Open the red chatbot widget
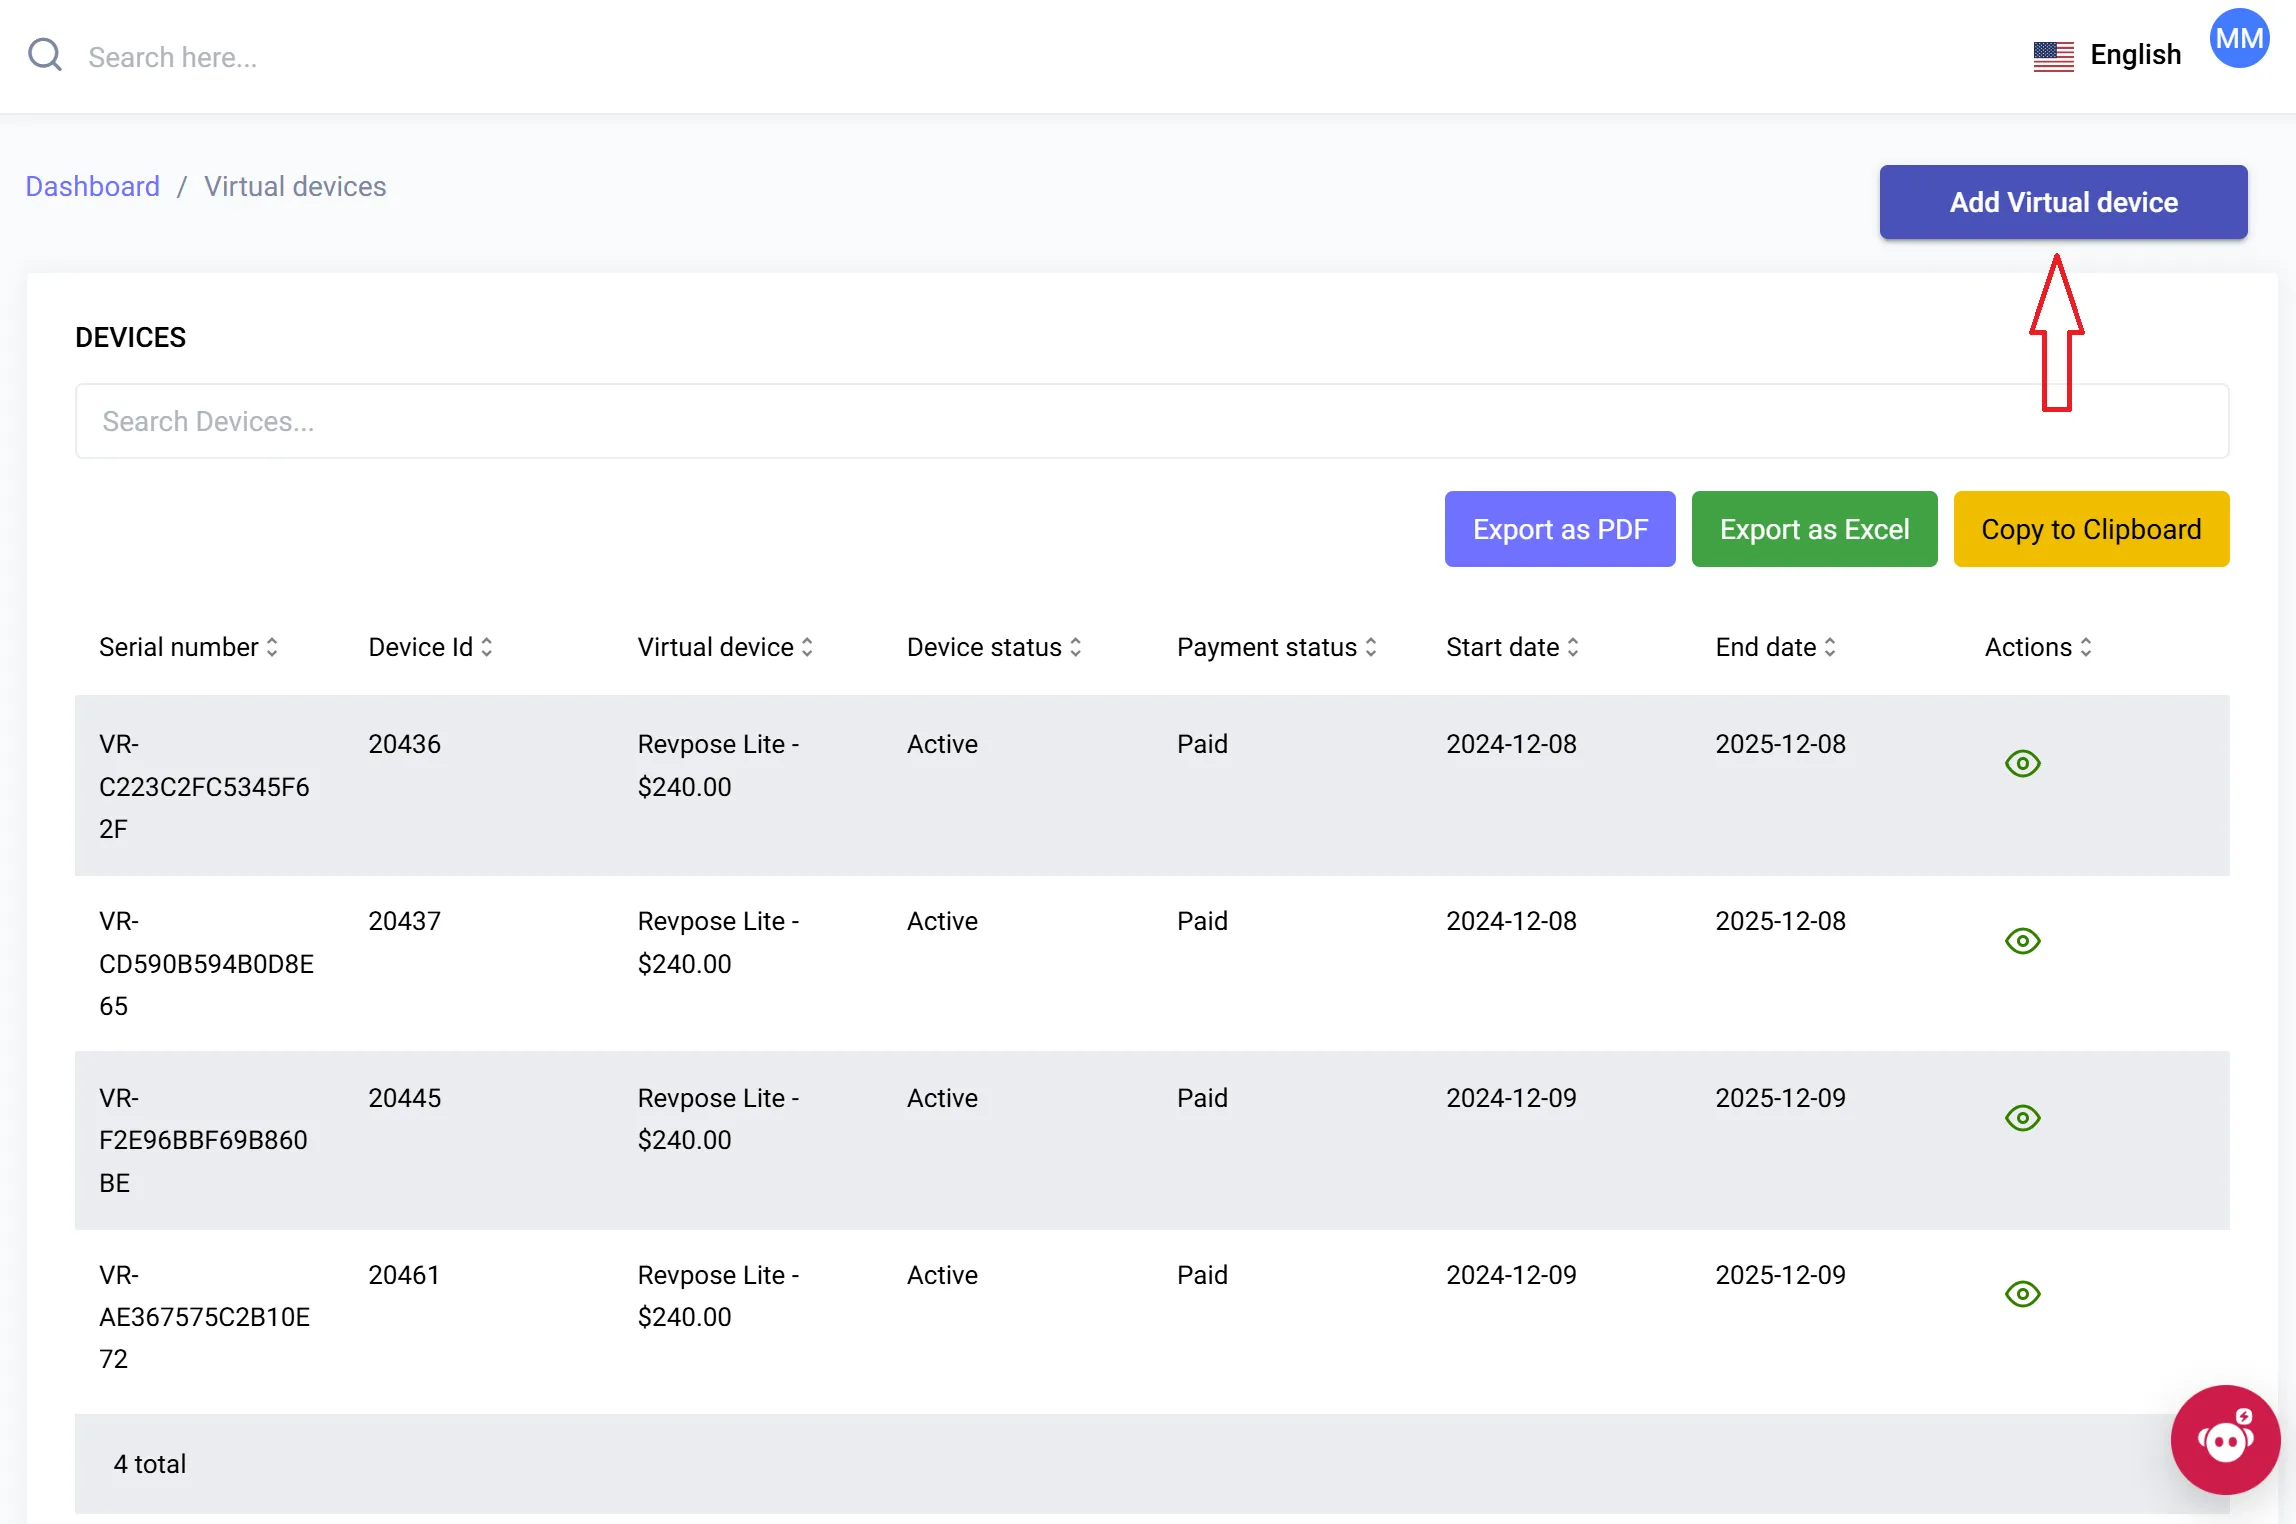This screenshot has height=1524, width=2296. (x=2225, y=1439)
